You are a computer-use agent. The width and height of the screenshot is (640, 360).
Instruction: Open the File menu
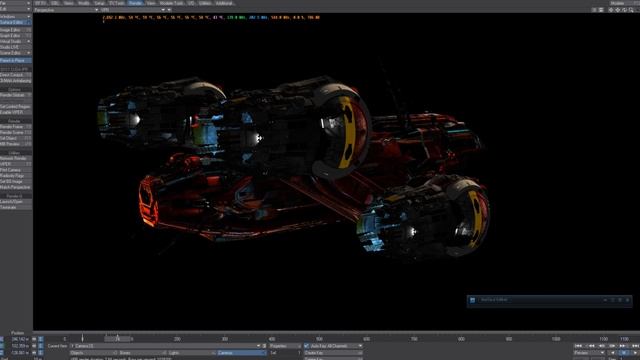coord(16,3)
